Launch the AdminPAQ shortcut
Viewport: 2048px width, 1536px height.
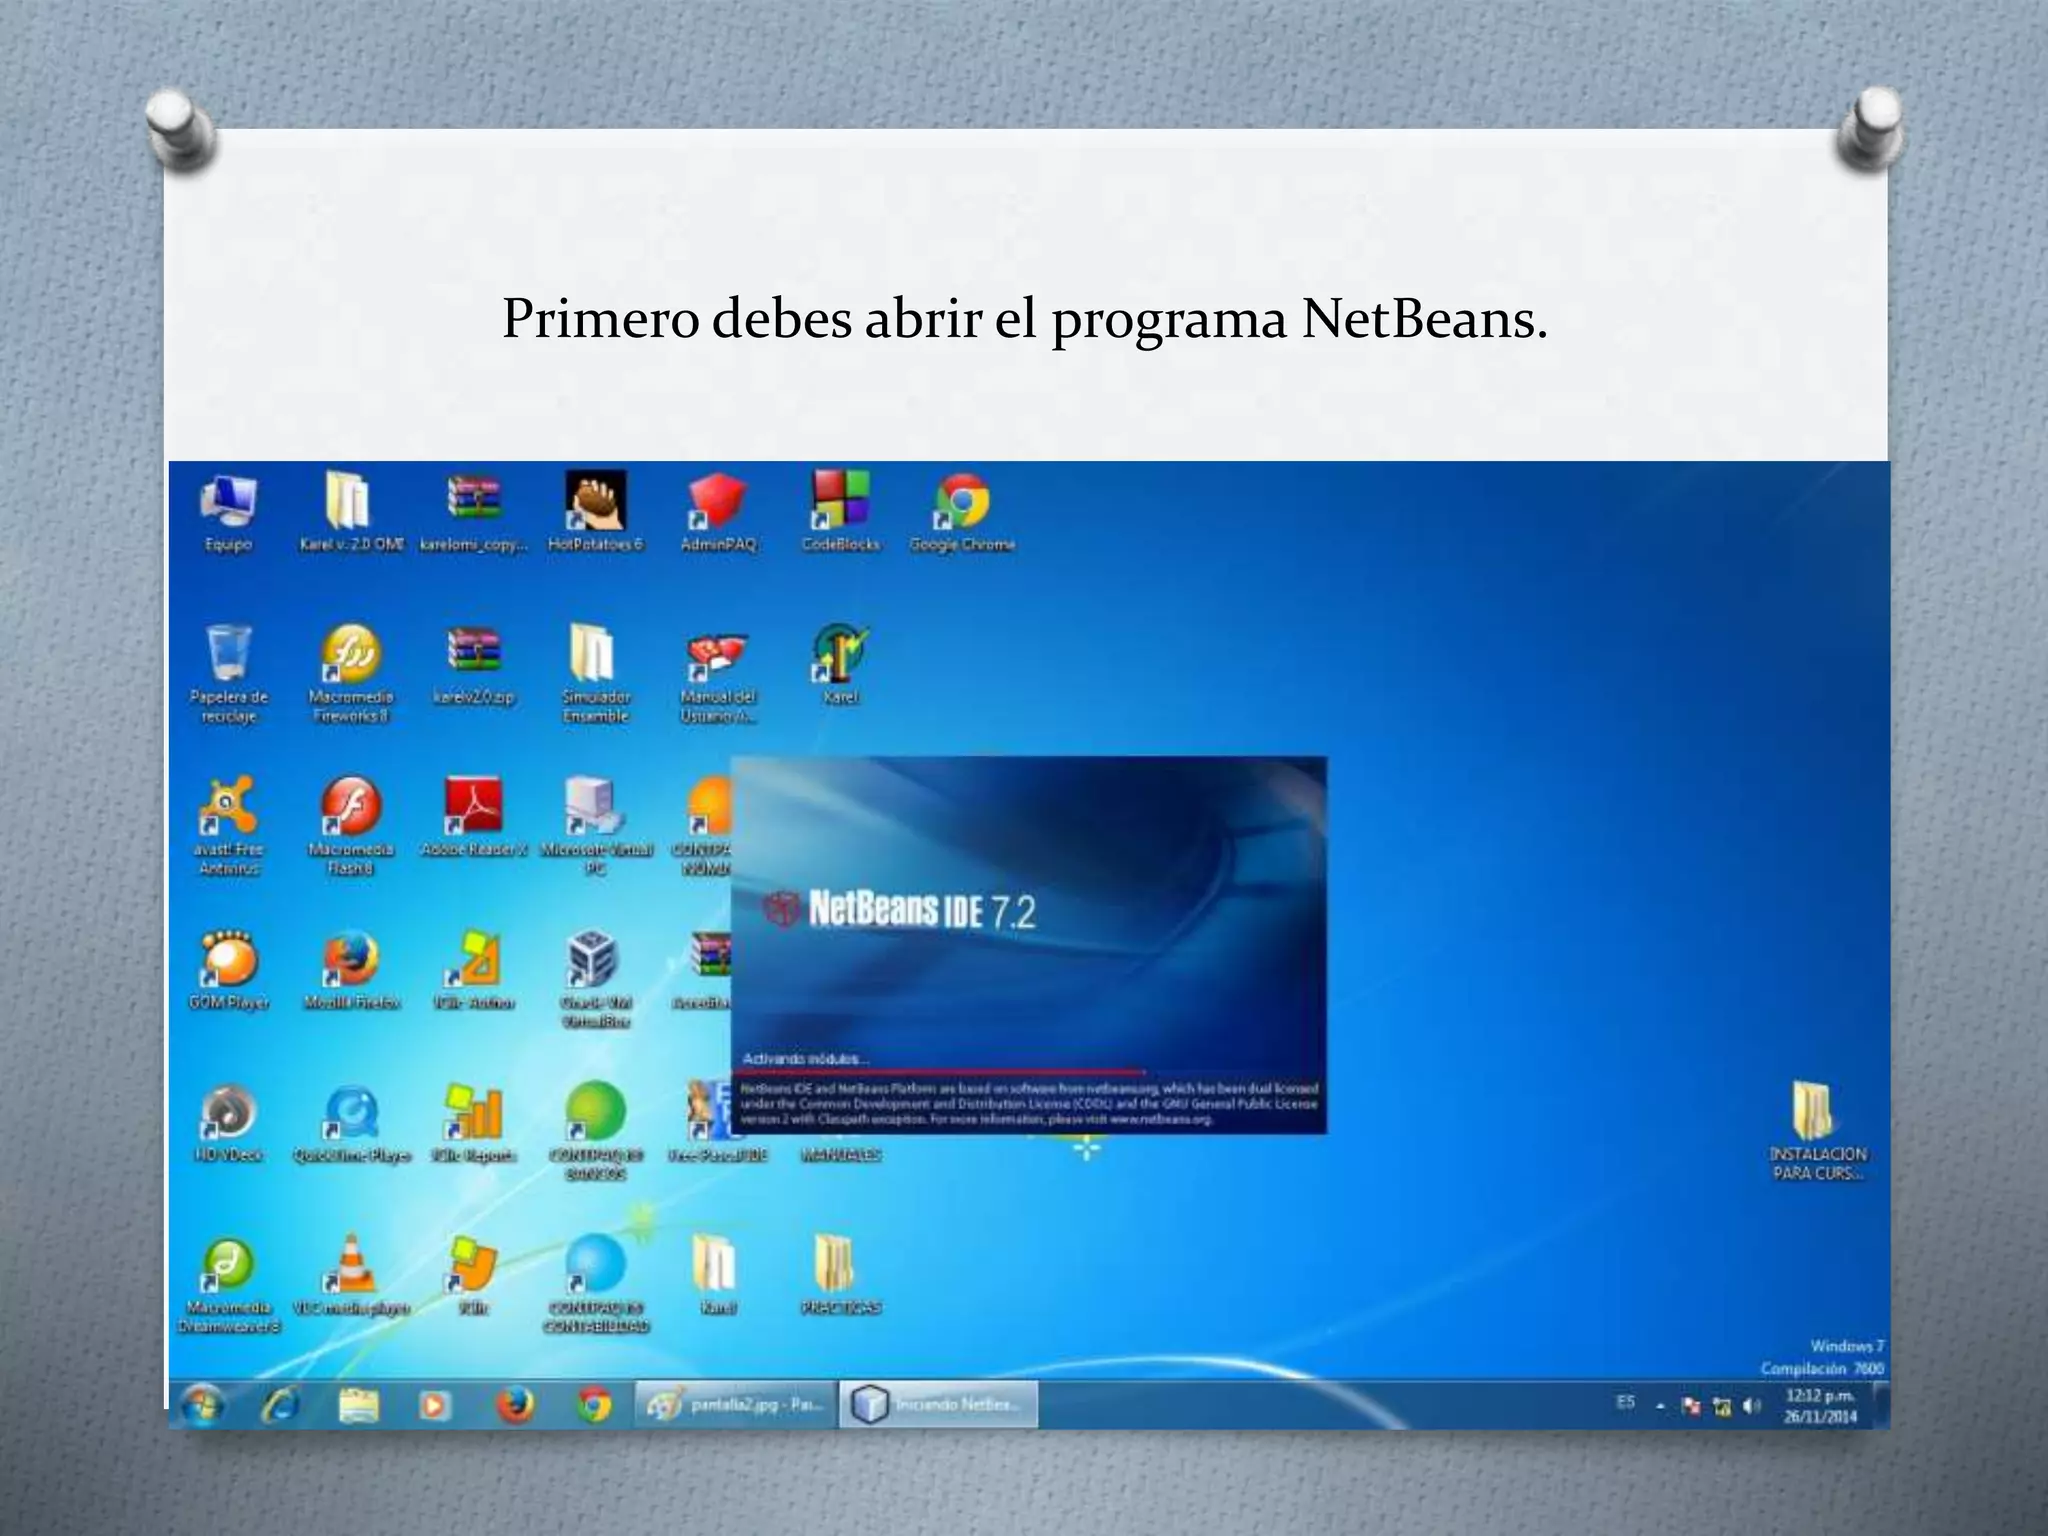click(718, 513)
